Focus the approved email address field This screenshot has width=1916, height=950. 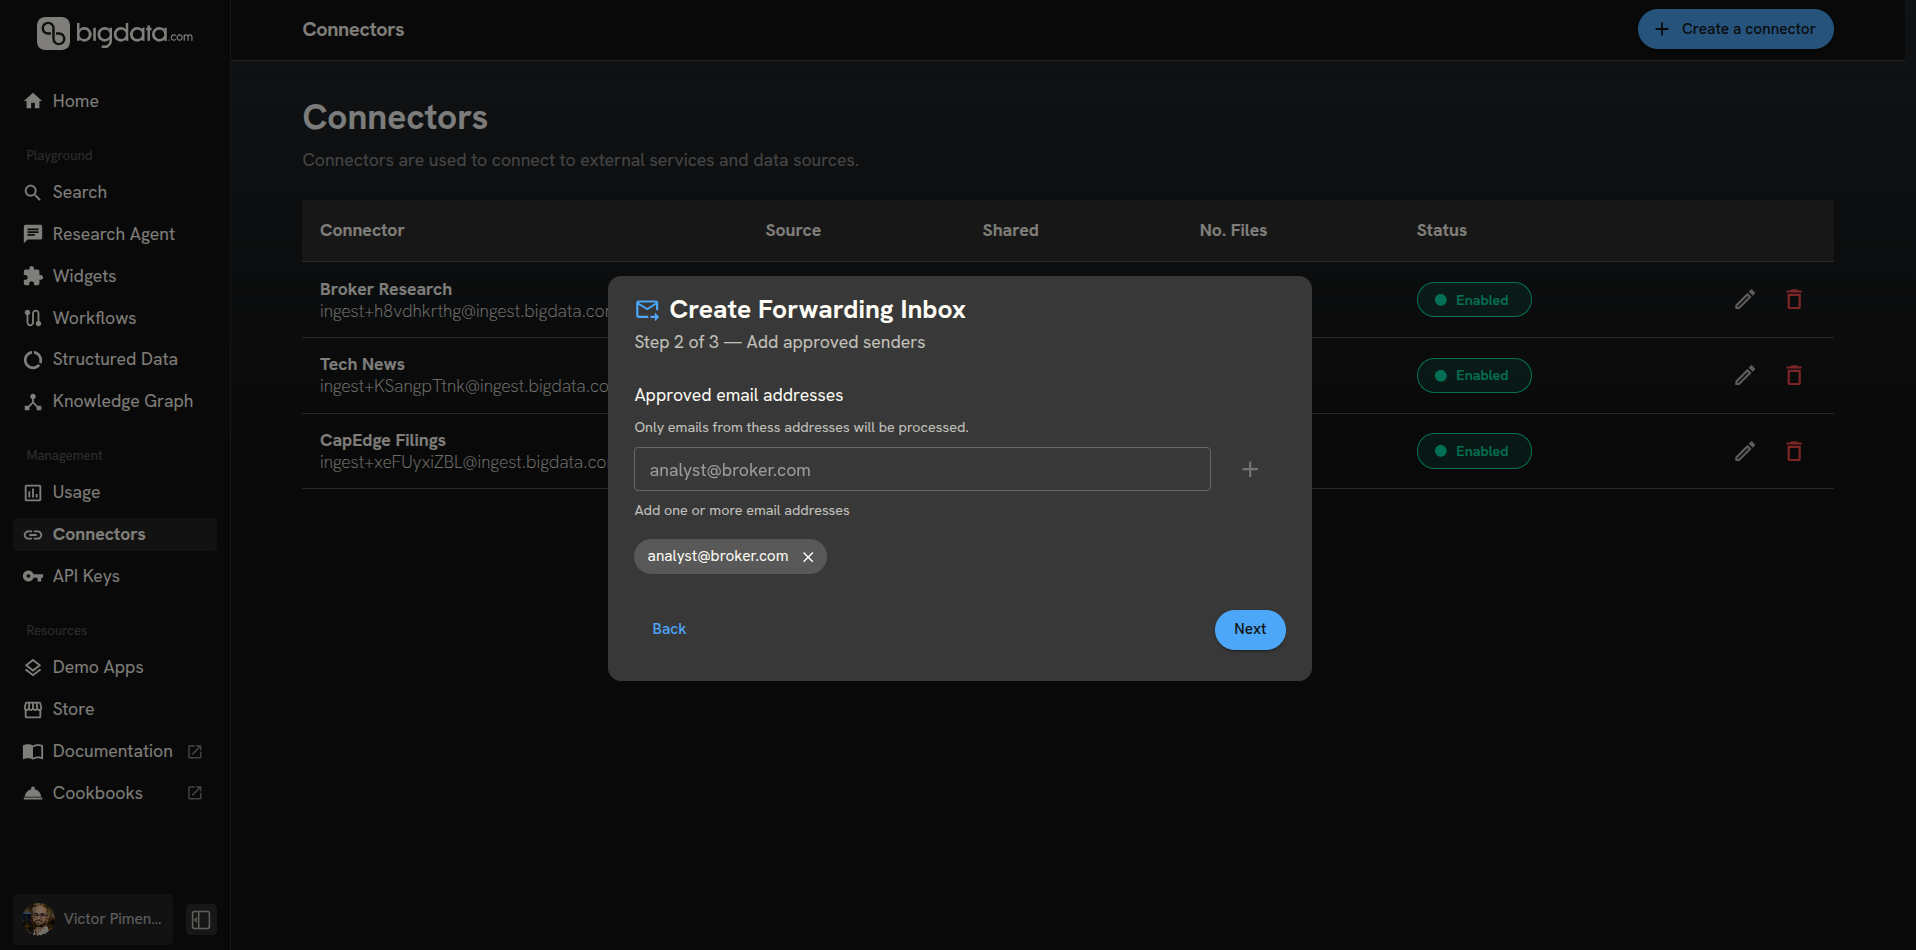tap(922, 469)
